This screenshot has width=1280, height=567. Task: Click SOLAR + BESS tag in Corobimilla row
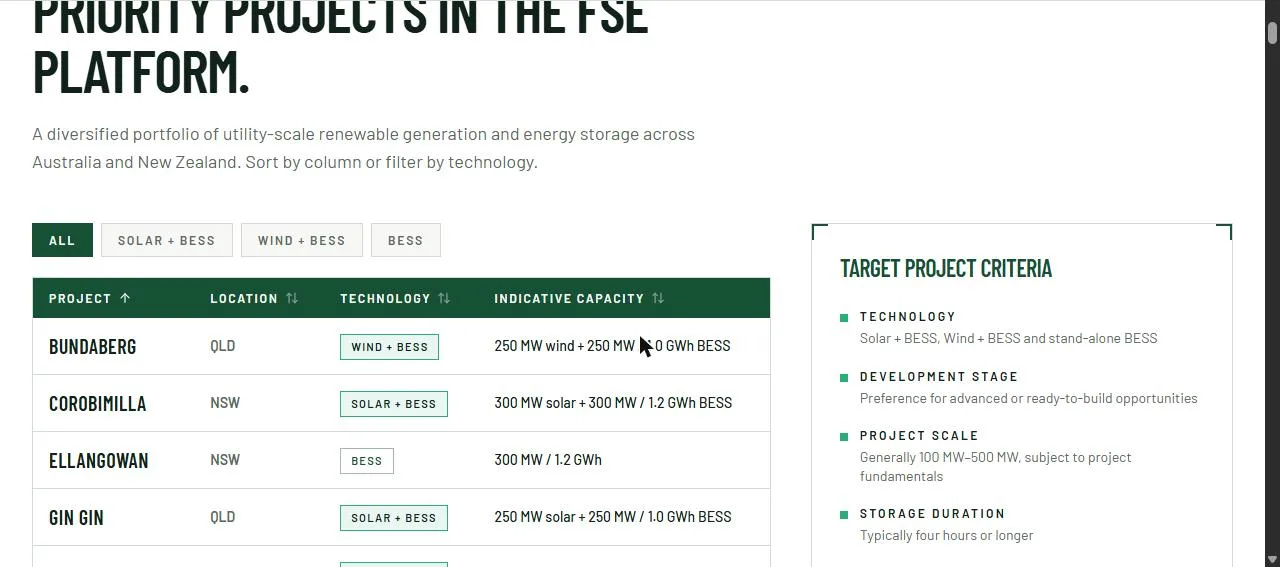pyautogui.click(x=394, y=404)
